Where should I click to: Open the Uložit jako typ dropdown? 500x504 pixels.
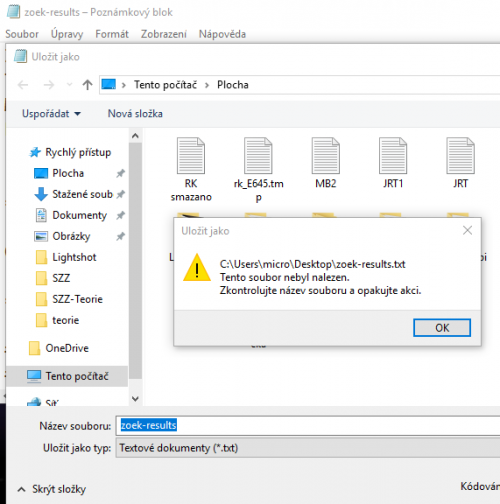tap(308, 448)
